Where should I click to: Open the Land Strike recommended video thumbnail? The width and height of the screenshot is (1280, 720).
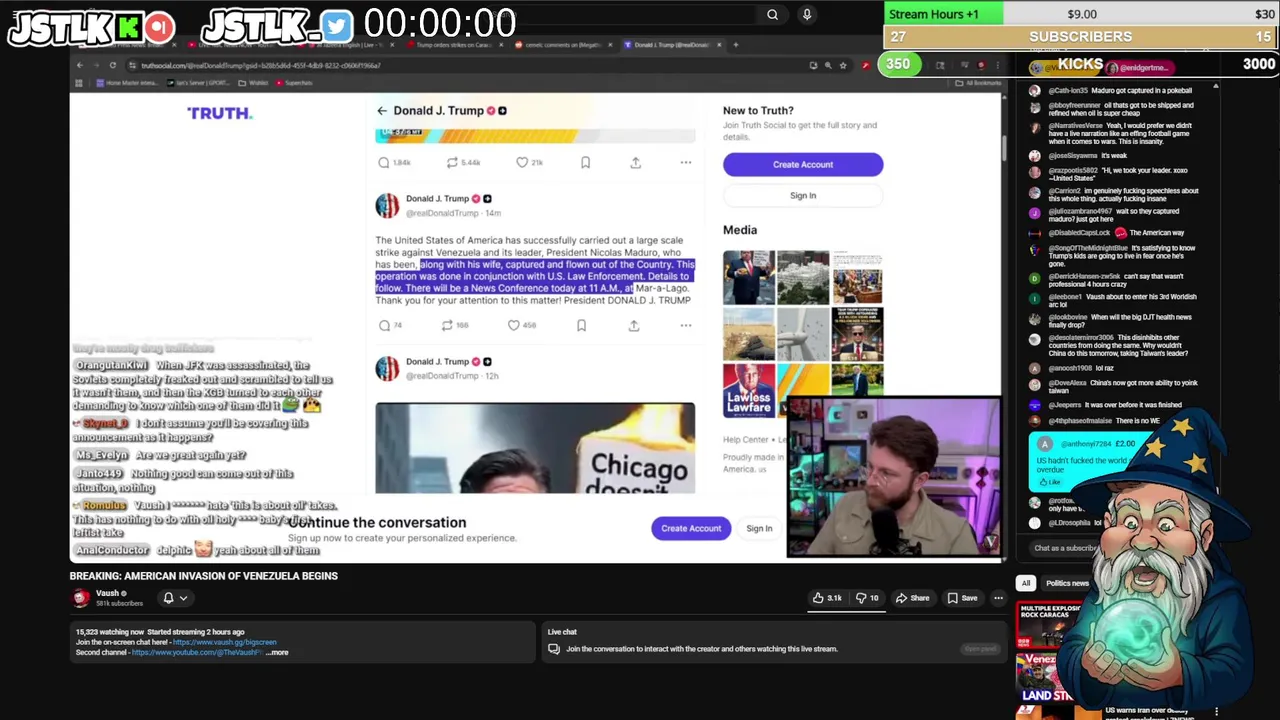coord(1045,676)
